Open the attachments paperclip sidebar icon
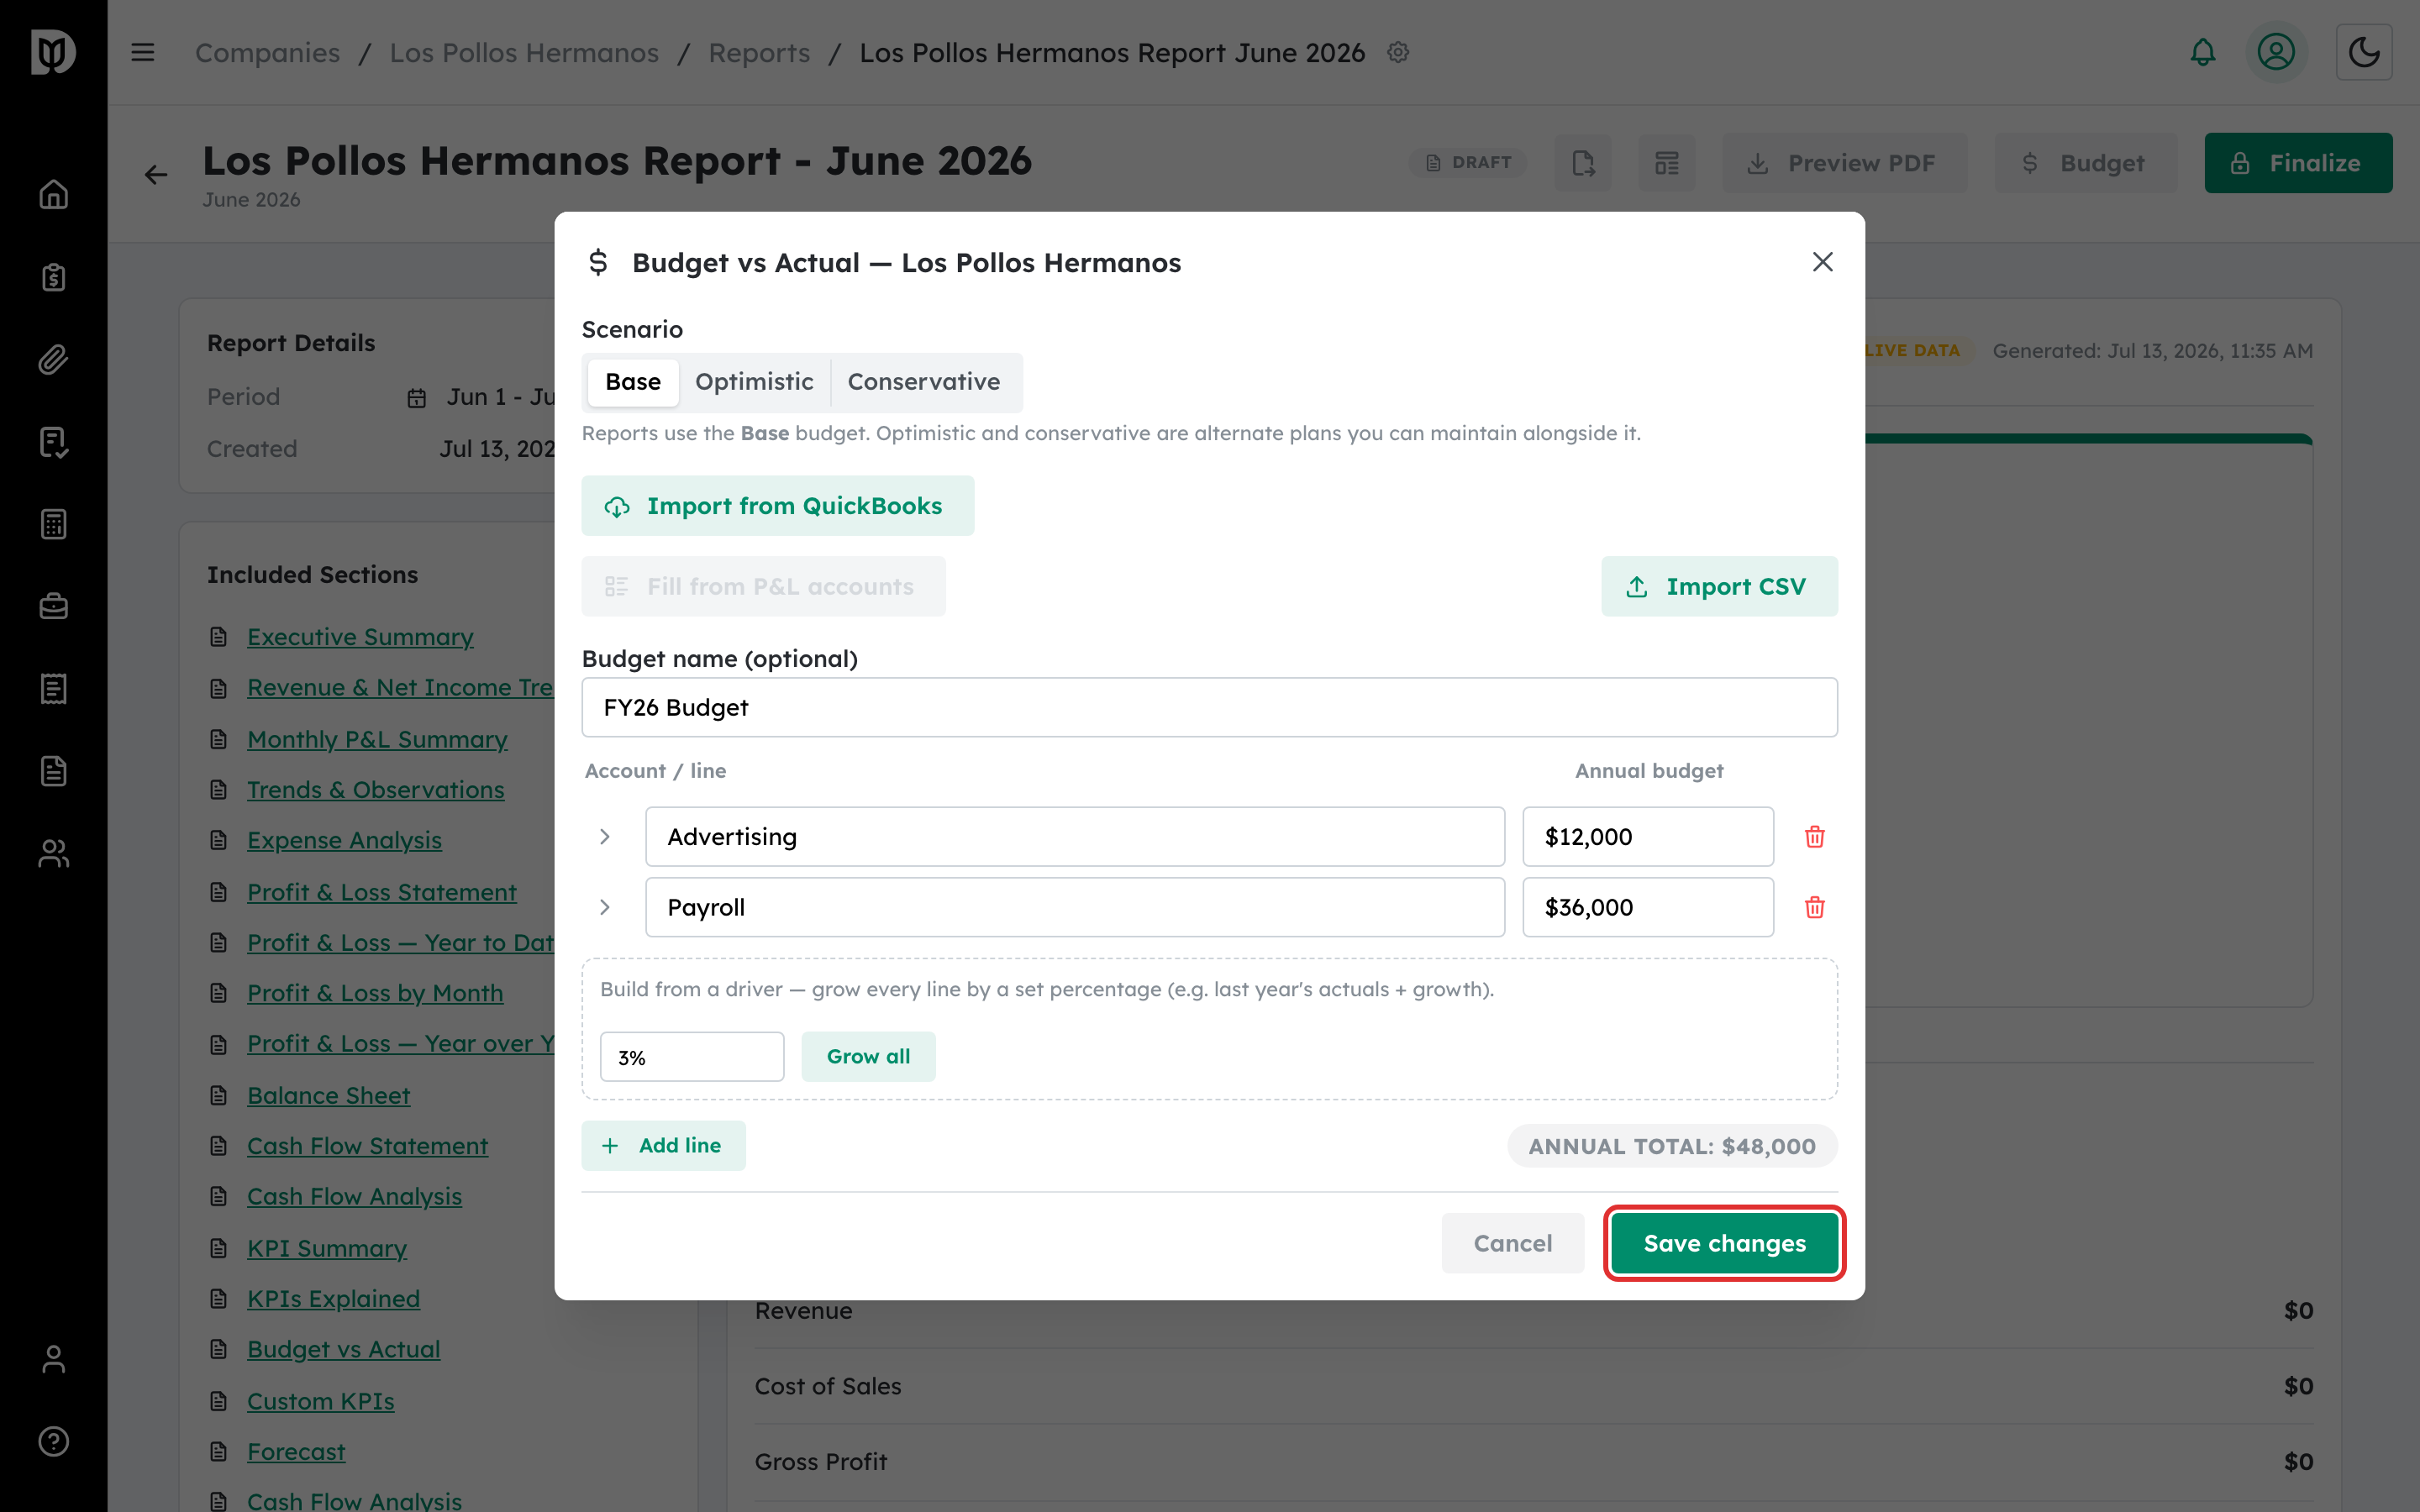2420x1512 pixels. click(53, 359)
